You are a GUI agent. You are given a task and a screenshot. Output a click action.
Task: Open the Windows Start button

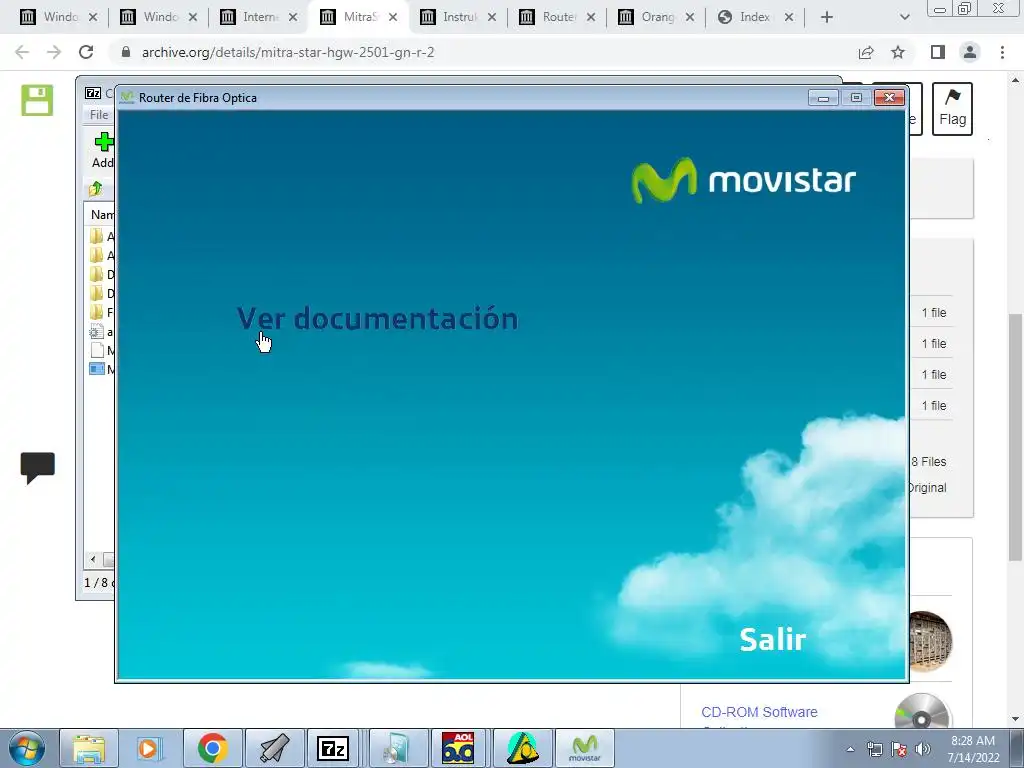pos(26,749)
